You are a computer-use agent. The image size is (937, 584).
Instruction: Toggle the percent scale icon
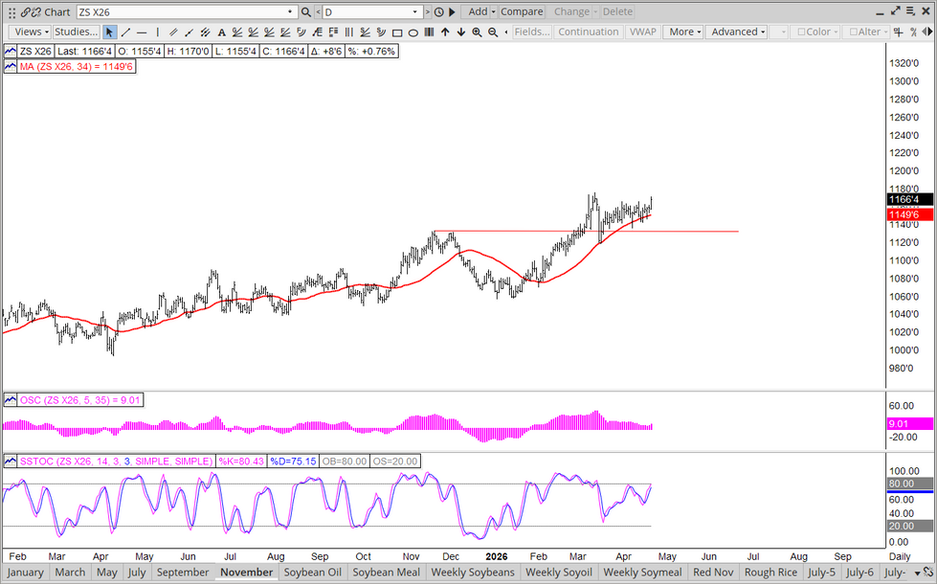914,32
